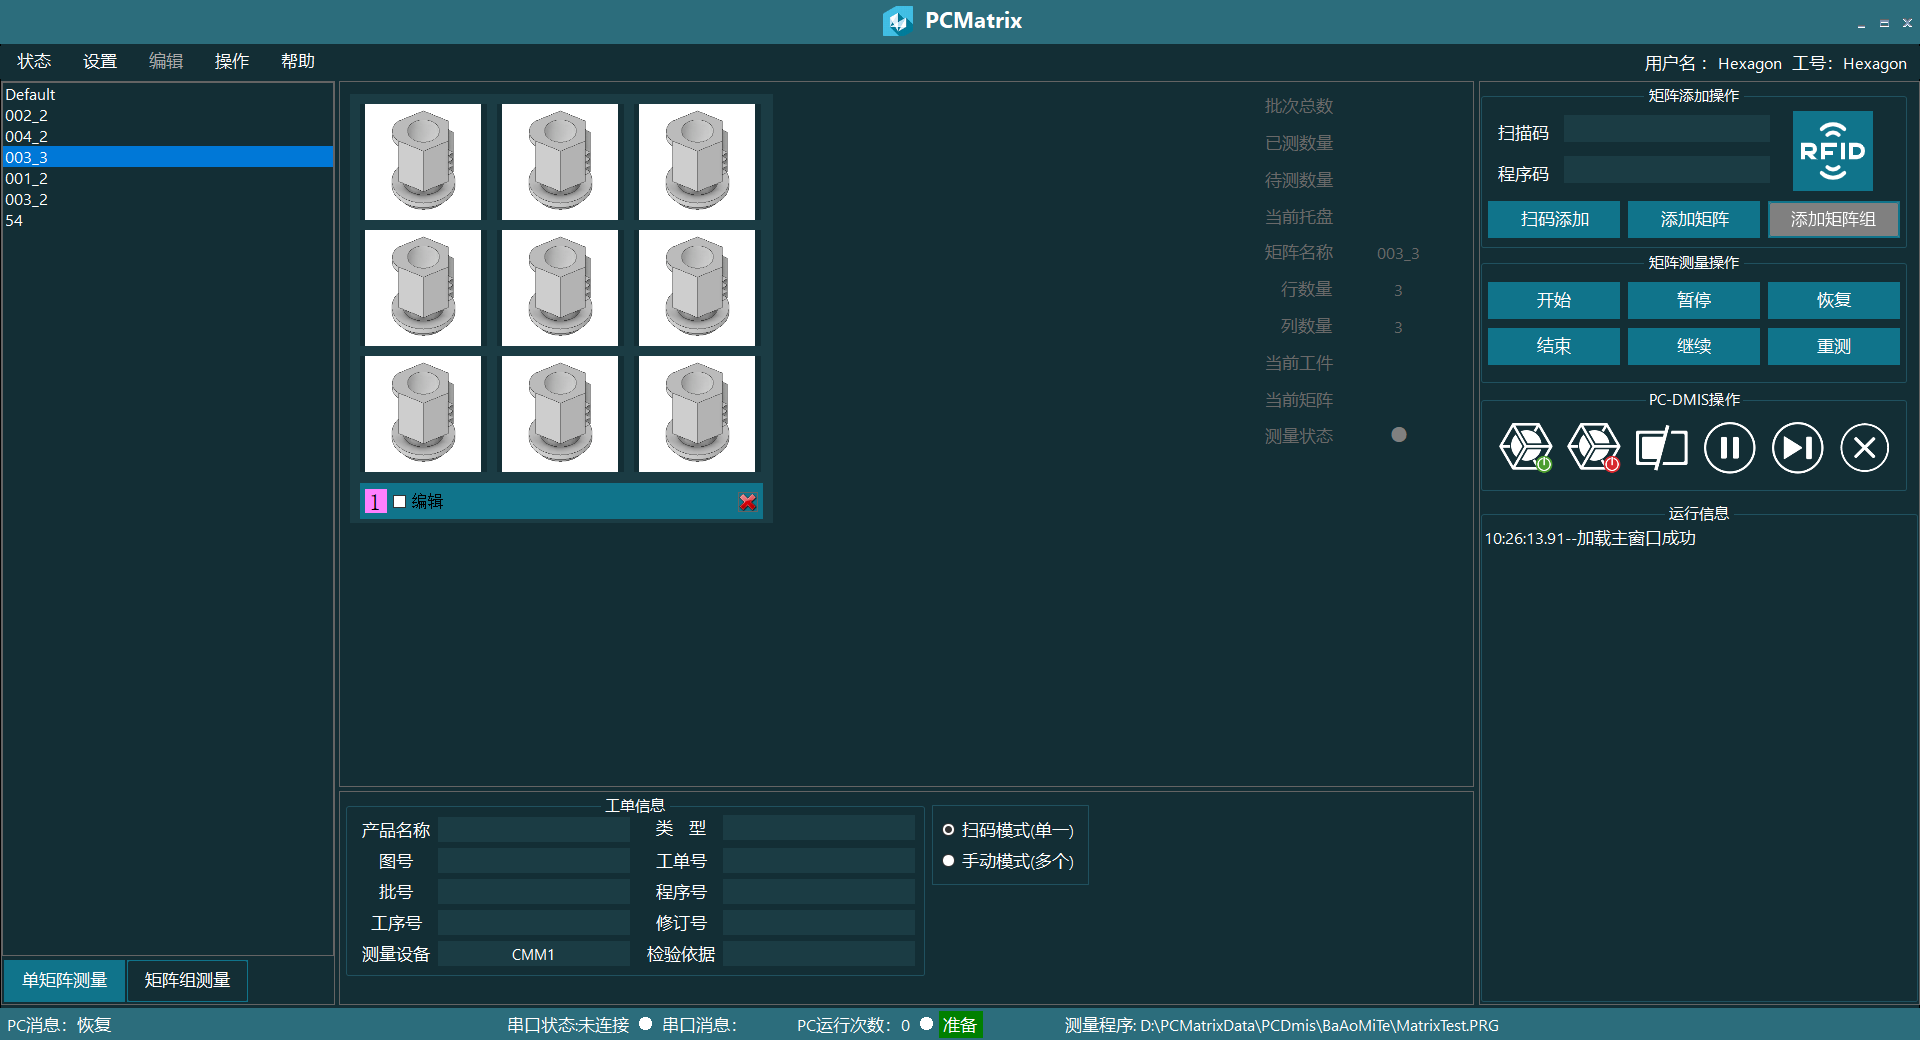1920x1040 pixels.
Task: Switch to the 矩阵组测量 tab
Action: click(x=187, y=980)
